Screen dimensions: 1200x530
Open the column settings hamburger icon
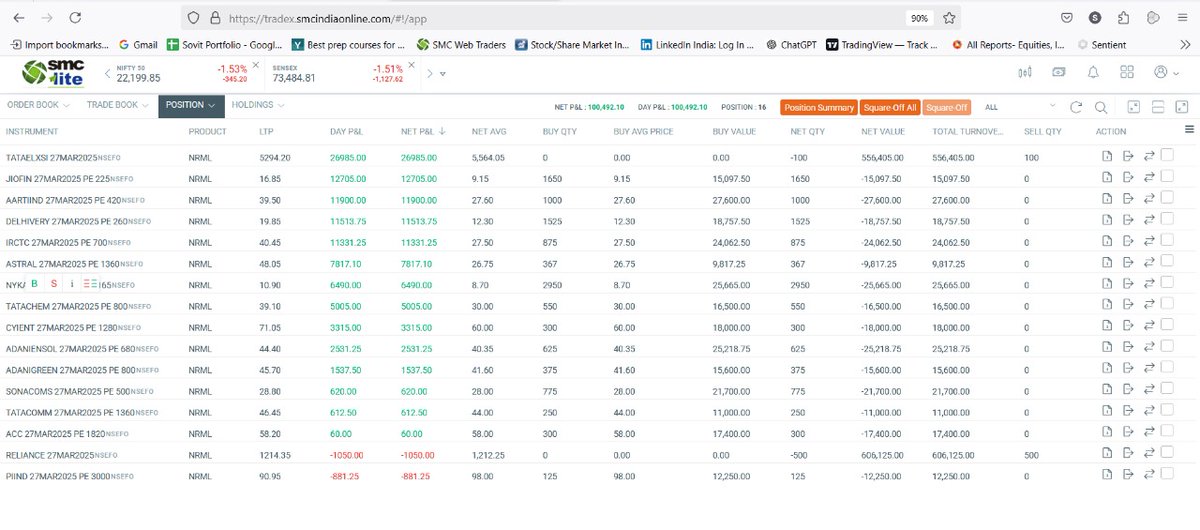[x=1189, y=130]
